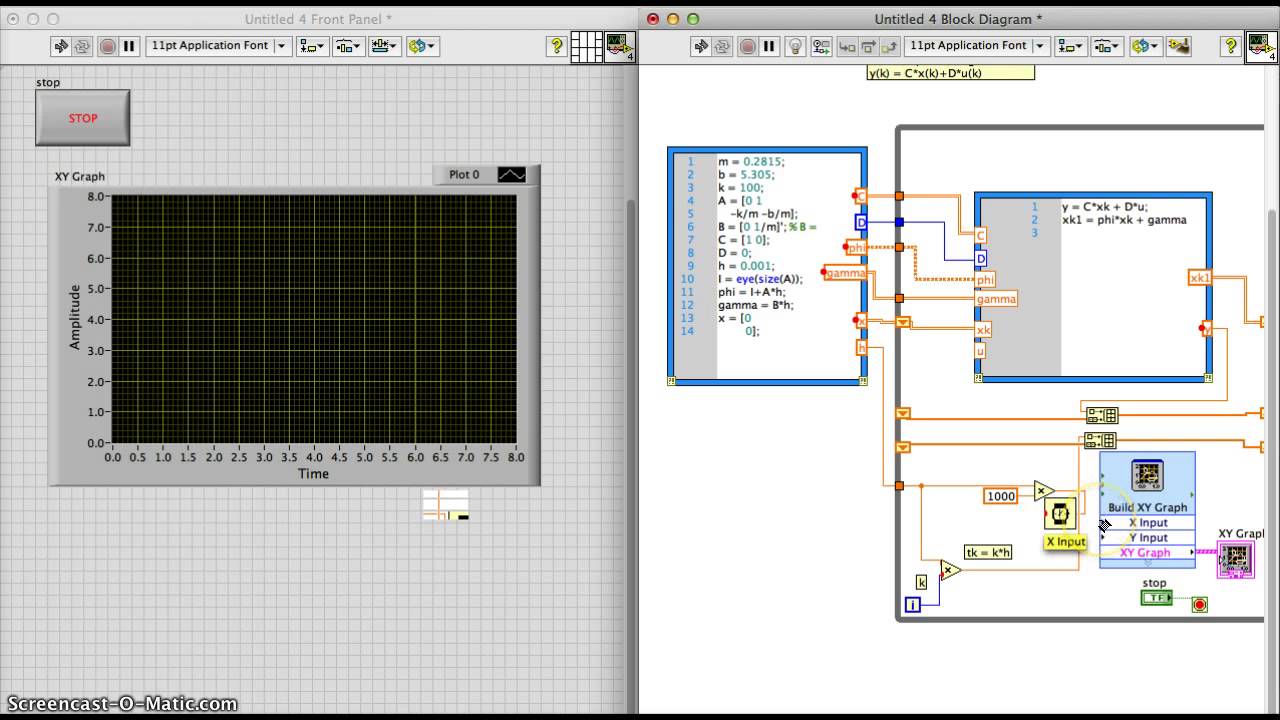Show Context Help from the Front Panel

pos(557,46)
